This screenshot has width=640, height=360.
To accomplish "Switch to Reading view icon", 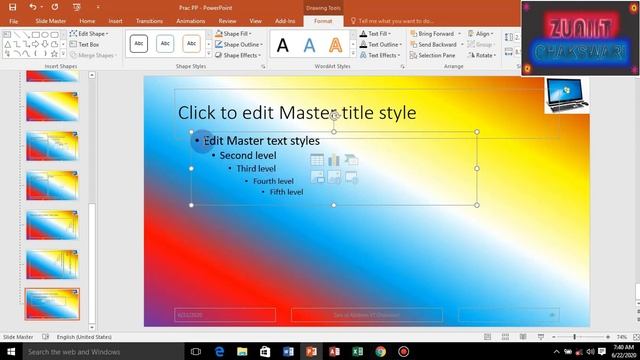I will (x=523, y=337).
